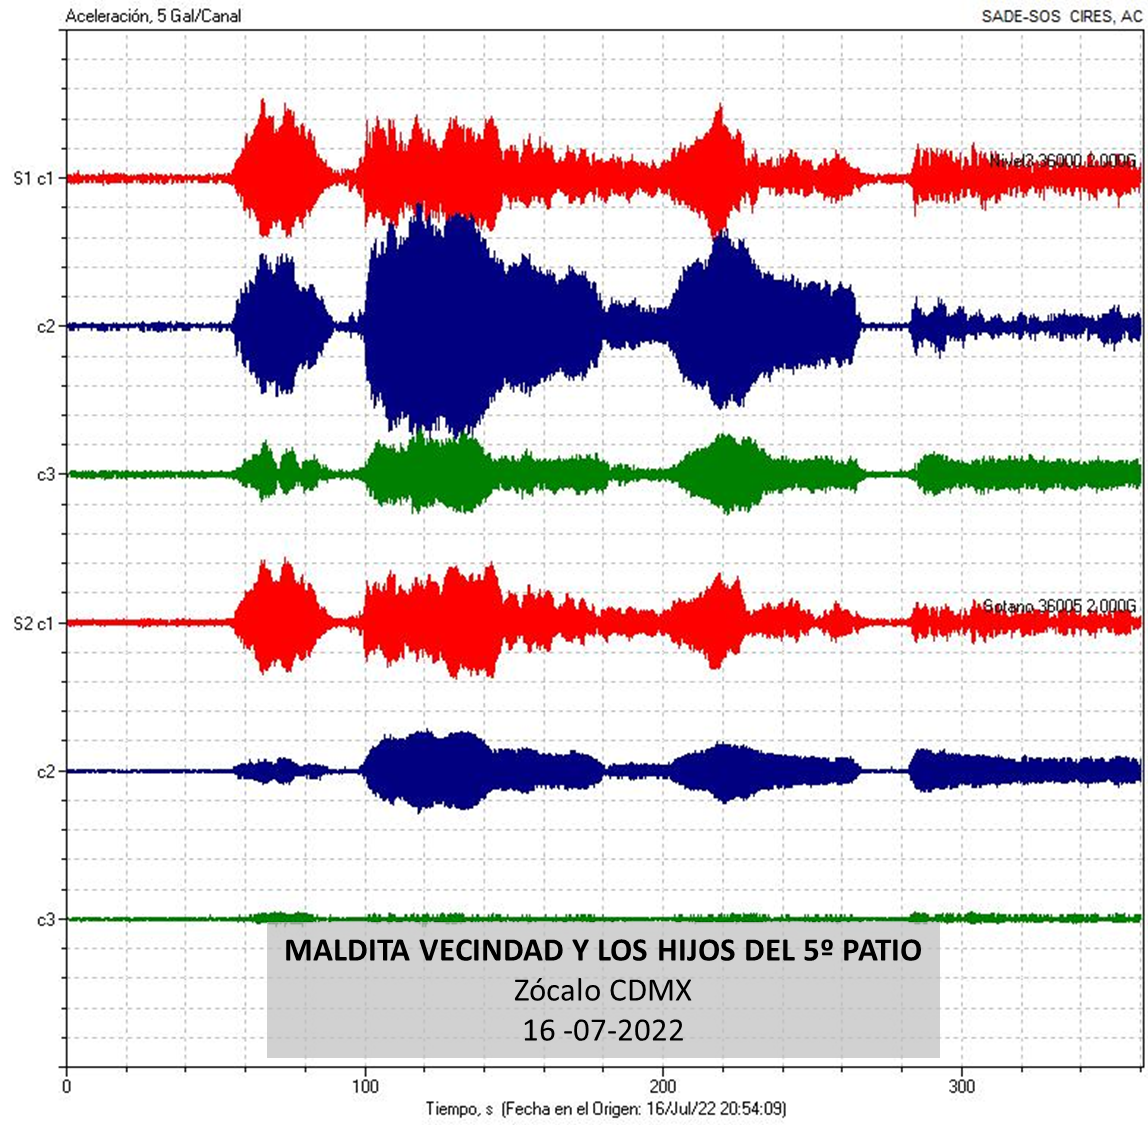
Task: Click the 0 tick on time axis
Action: pos(66,1085)
